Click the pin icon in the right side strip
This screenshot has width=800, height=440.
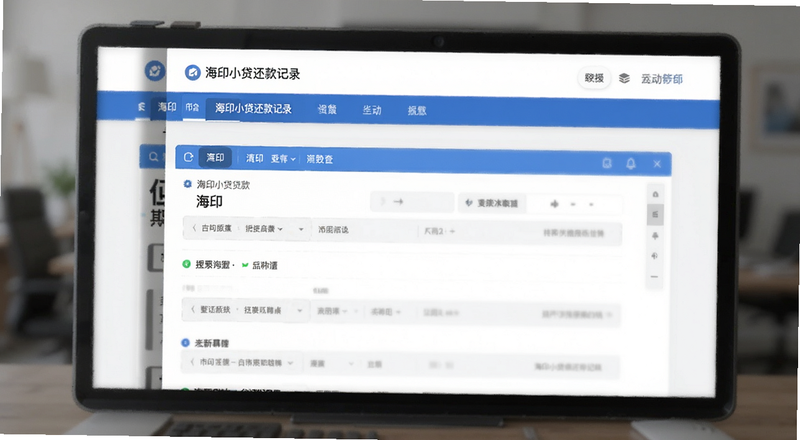pyautogui.click(x=656, y=236)
